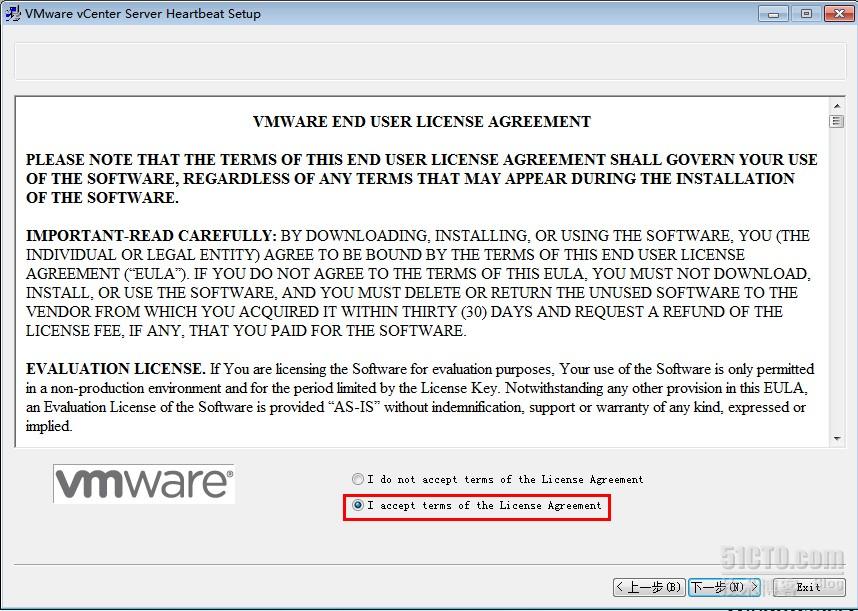Maximize the Heartbeat Setup window

(805, 14)
